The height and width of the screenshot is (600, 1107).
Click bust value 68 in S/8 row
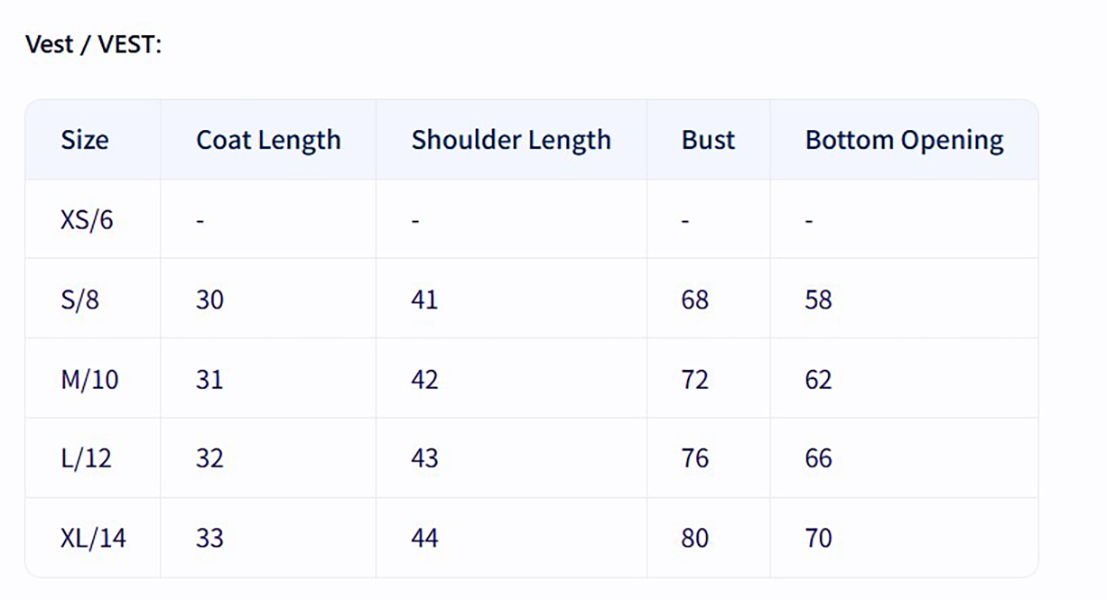(x=695, y=299)
